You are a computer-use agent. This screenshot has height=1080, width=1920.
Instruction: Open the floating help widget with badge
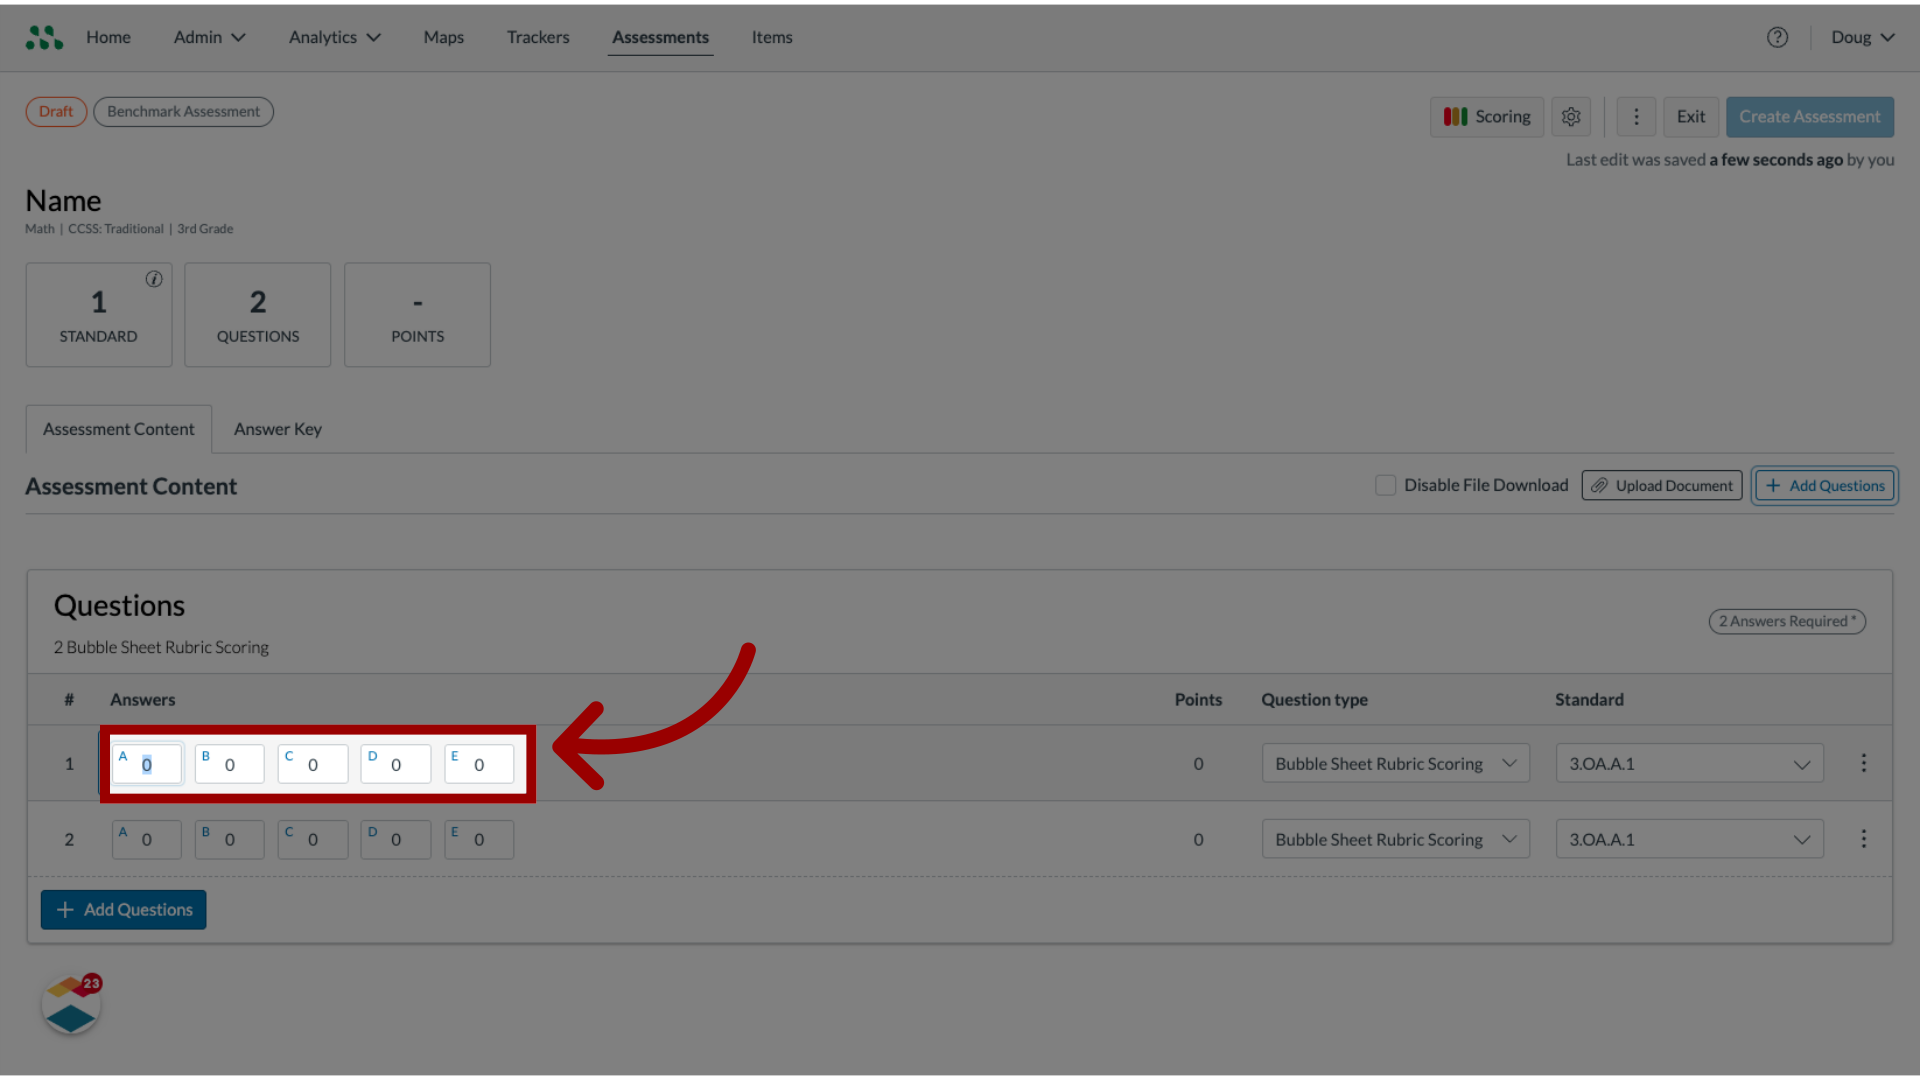coord(71,1005)
